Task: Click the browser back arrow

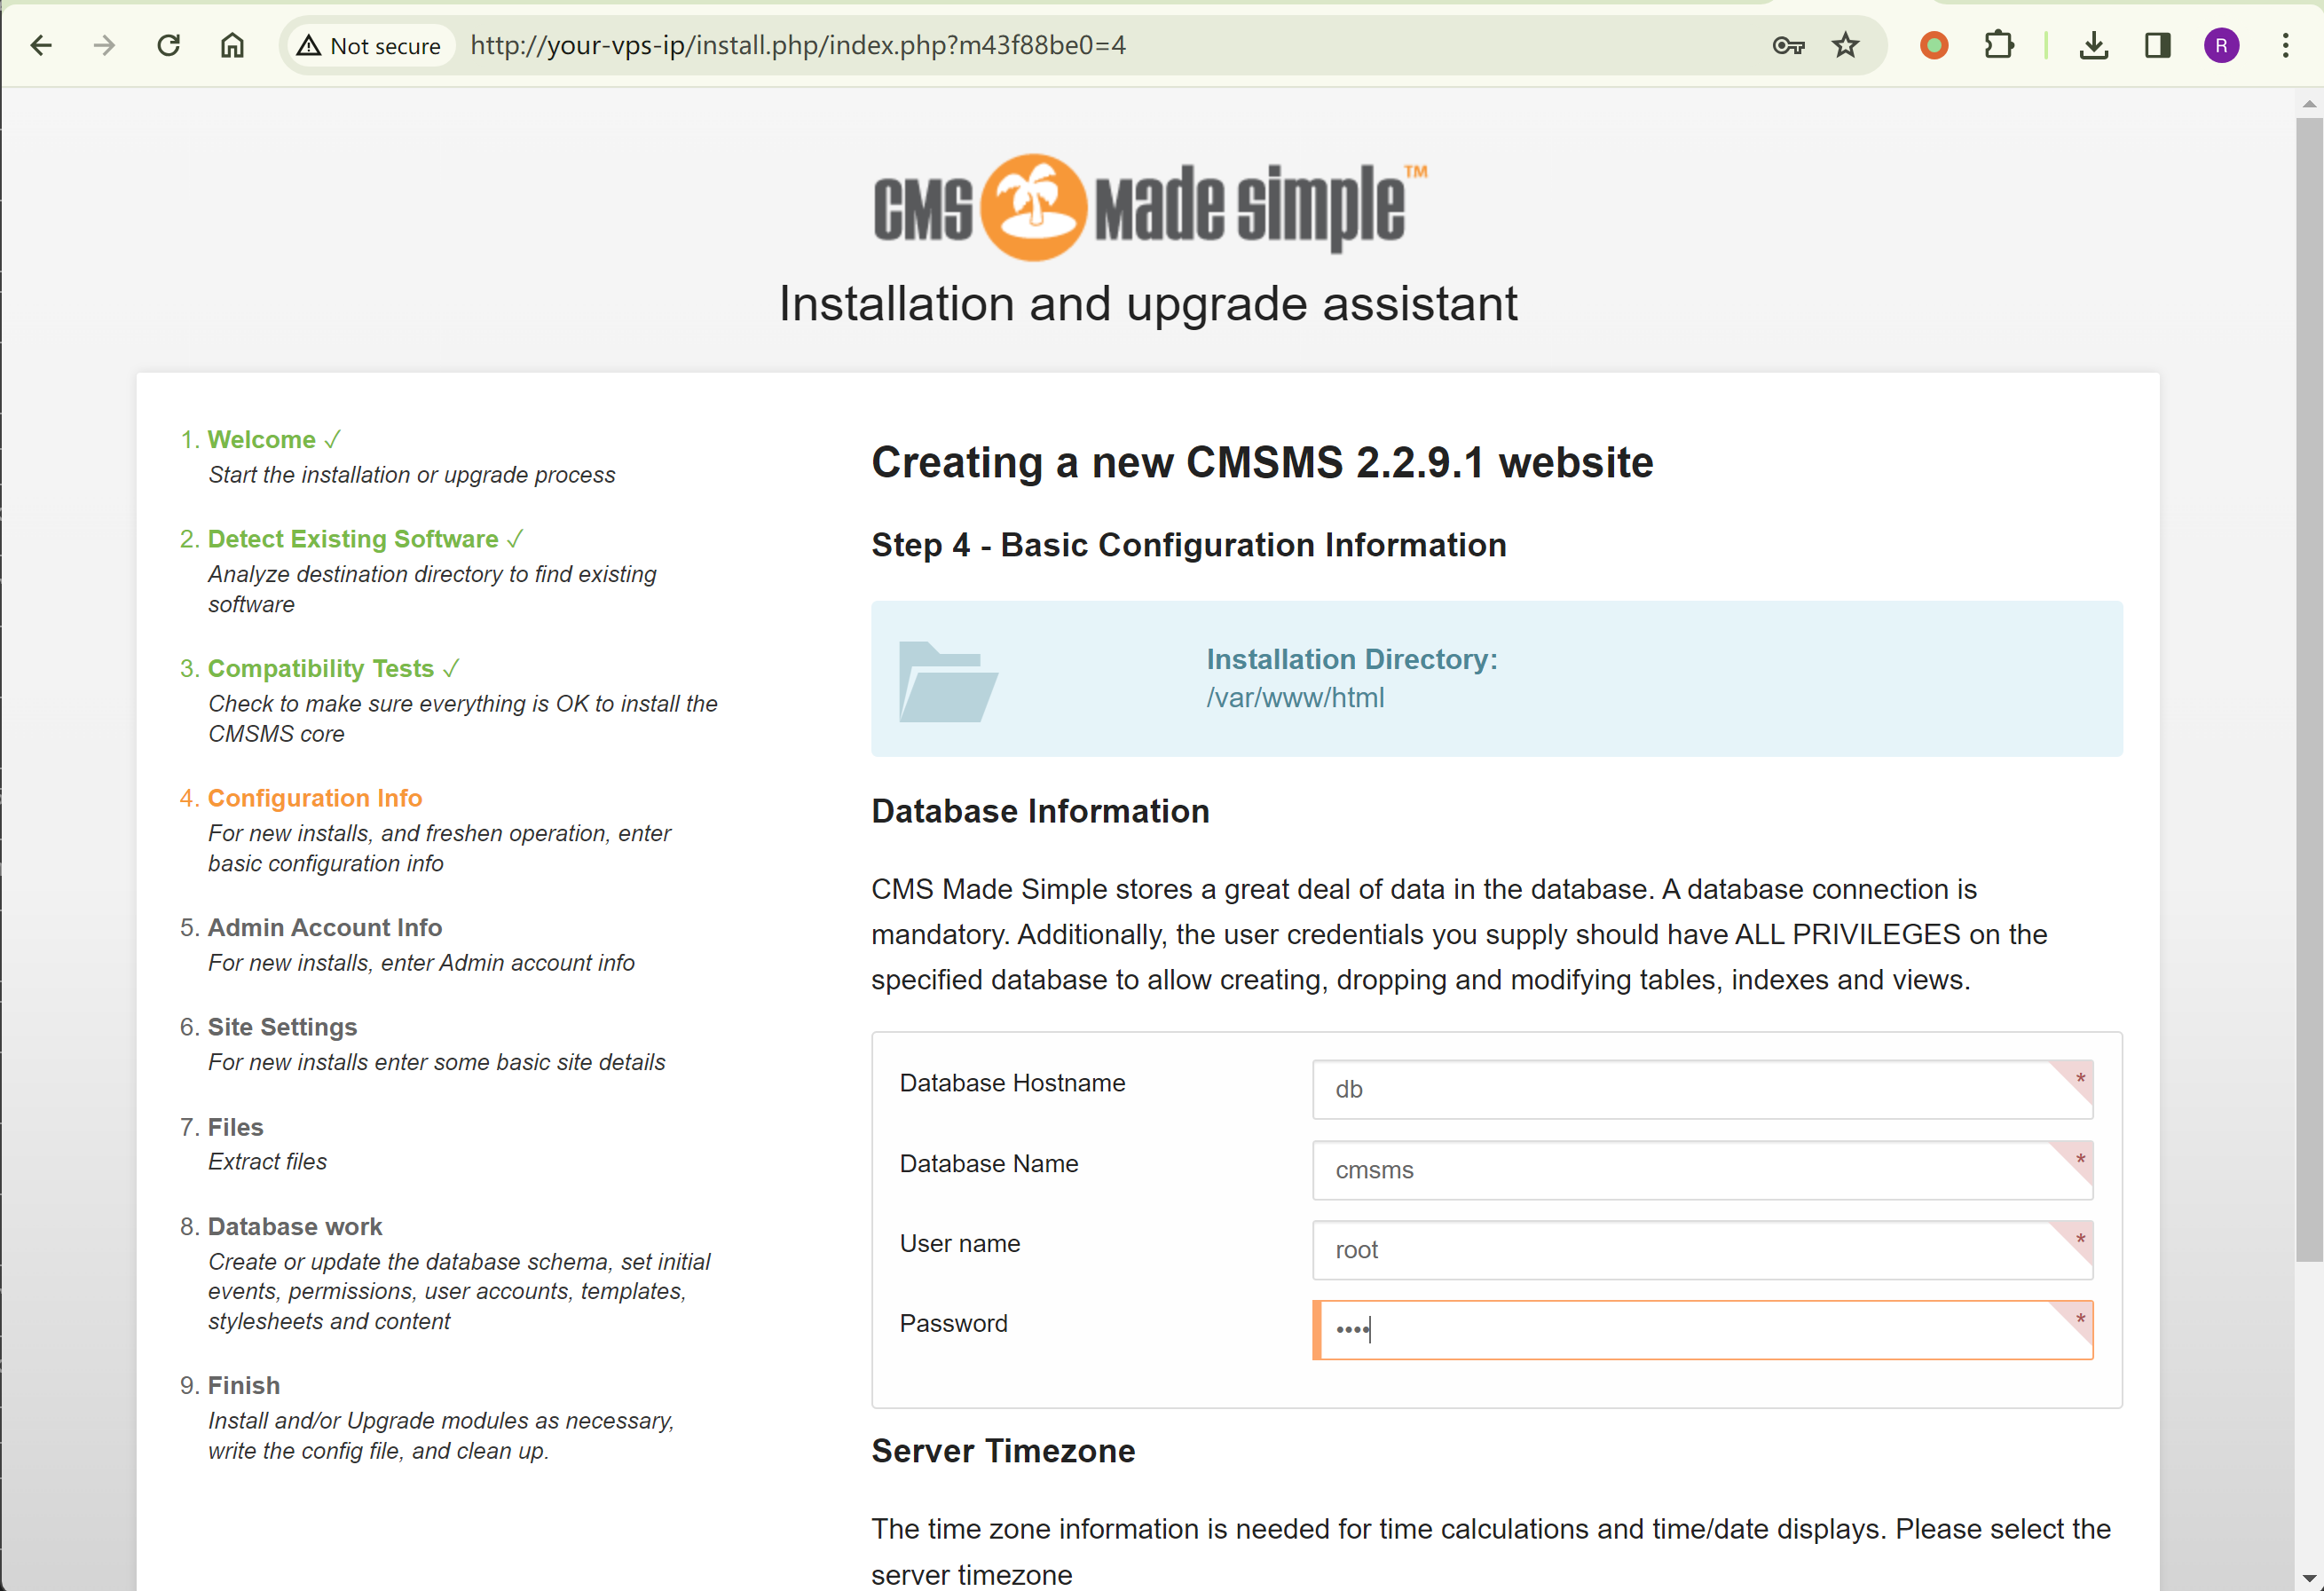Action: point(41,45)
